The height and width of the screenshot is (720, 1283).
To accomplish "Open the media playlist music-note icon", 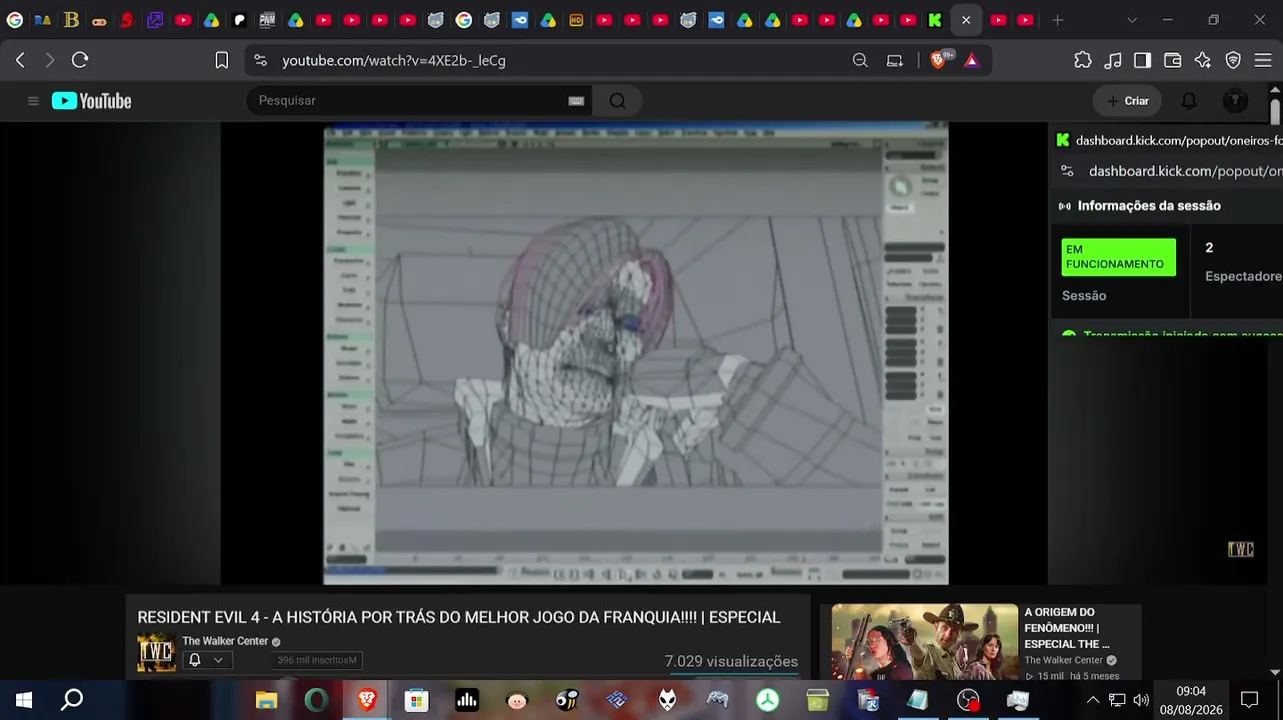I will coord(1113,60).
